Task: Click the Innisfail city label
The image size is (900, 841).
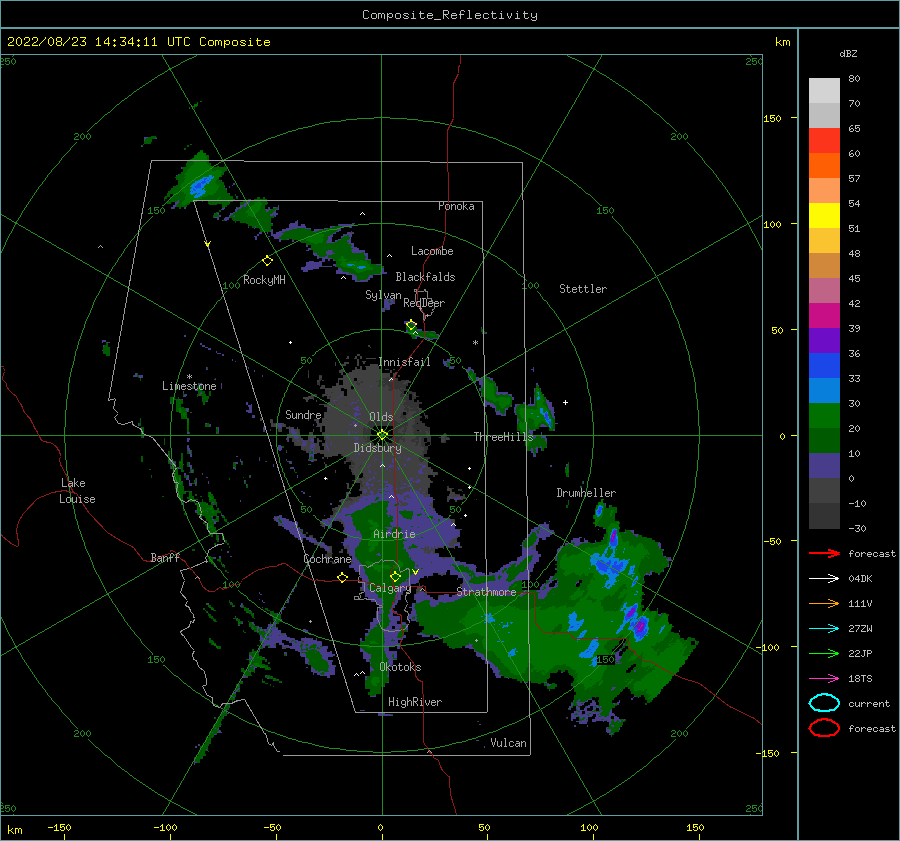Action: click(x=405, y=362)
